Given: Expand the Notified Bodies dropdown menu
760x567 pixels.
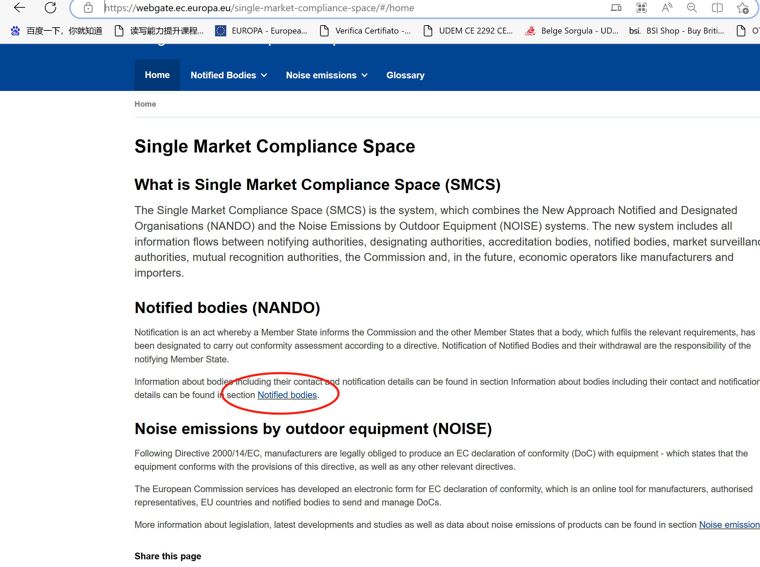Looking at the screenshot, I should (228, 75).
